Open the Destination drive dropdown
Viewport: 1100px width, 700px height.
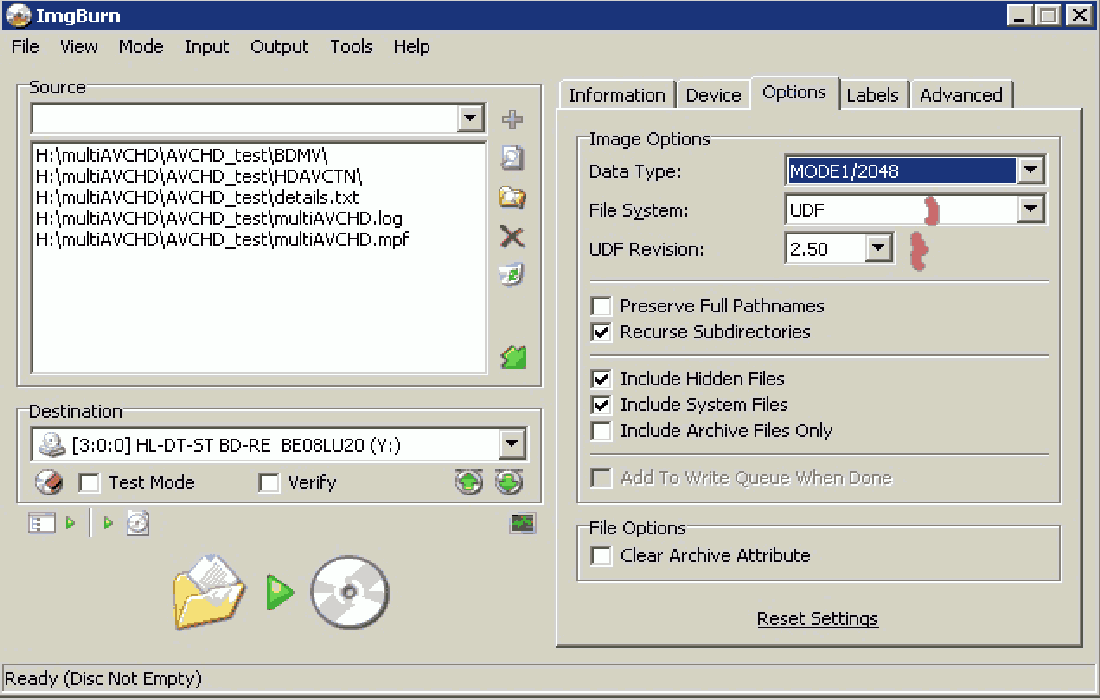click(x=512, y=444)
